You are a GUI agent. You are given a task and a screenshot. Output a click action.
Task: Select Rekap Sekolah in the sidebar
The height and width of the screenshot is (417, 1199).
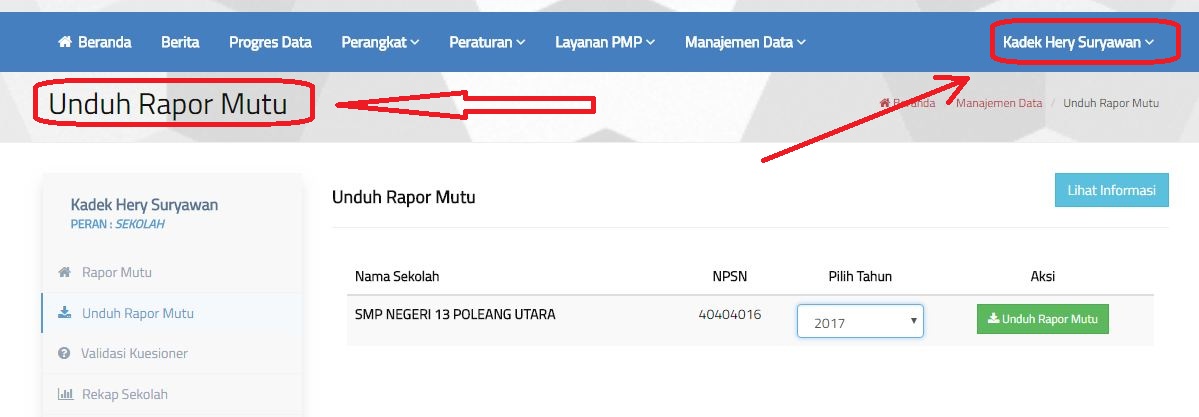point(125,394)
